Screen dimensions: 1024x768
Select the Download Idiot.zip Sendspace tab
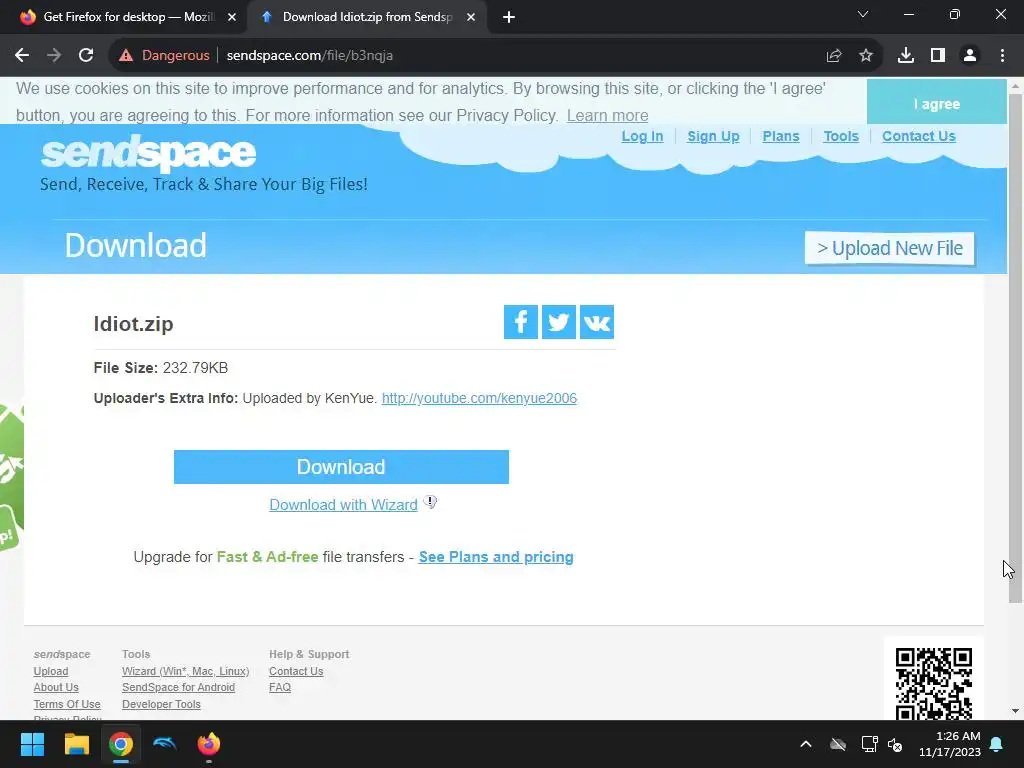[367, 17]
